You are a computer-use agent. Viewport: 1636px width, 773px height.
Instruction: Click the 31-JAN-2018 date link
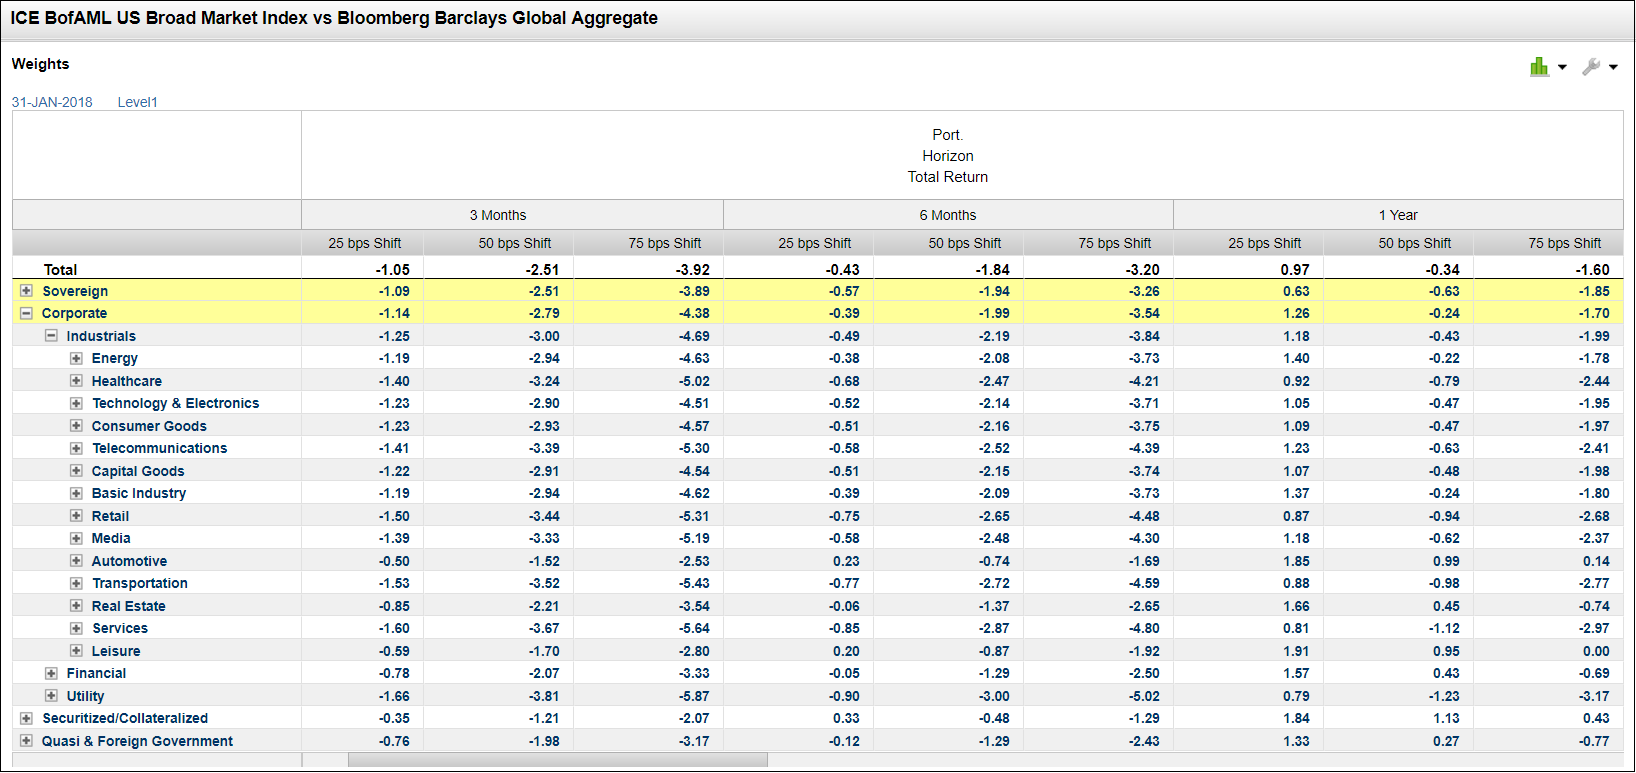click(52, 102)
